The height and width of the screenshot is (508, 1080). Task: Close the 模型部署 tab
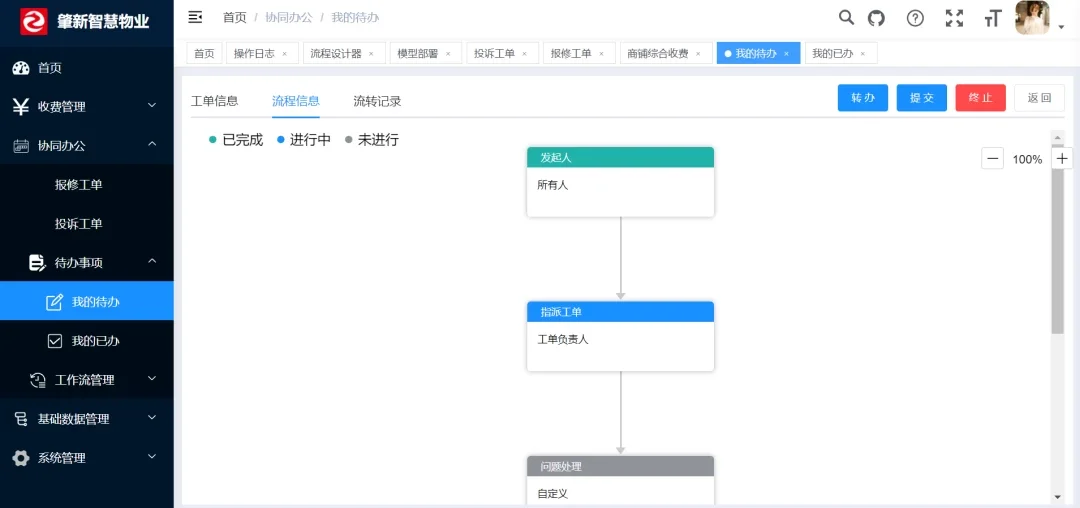[448, 54]
